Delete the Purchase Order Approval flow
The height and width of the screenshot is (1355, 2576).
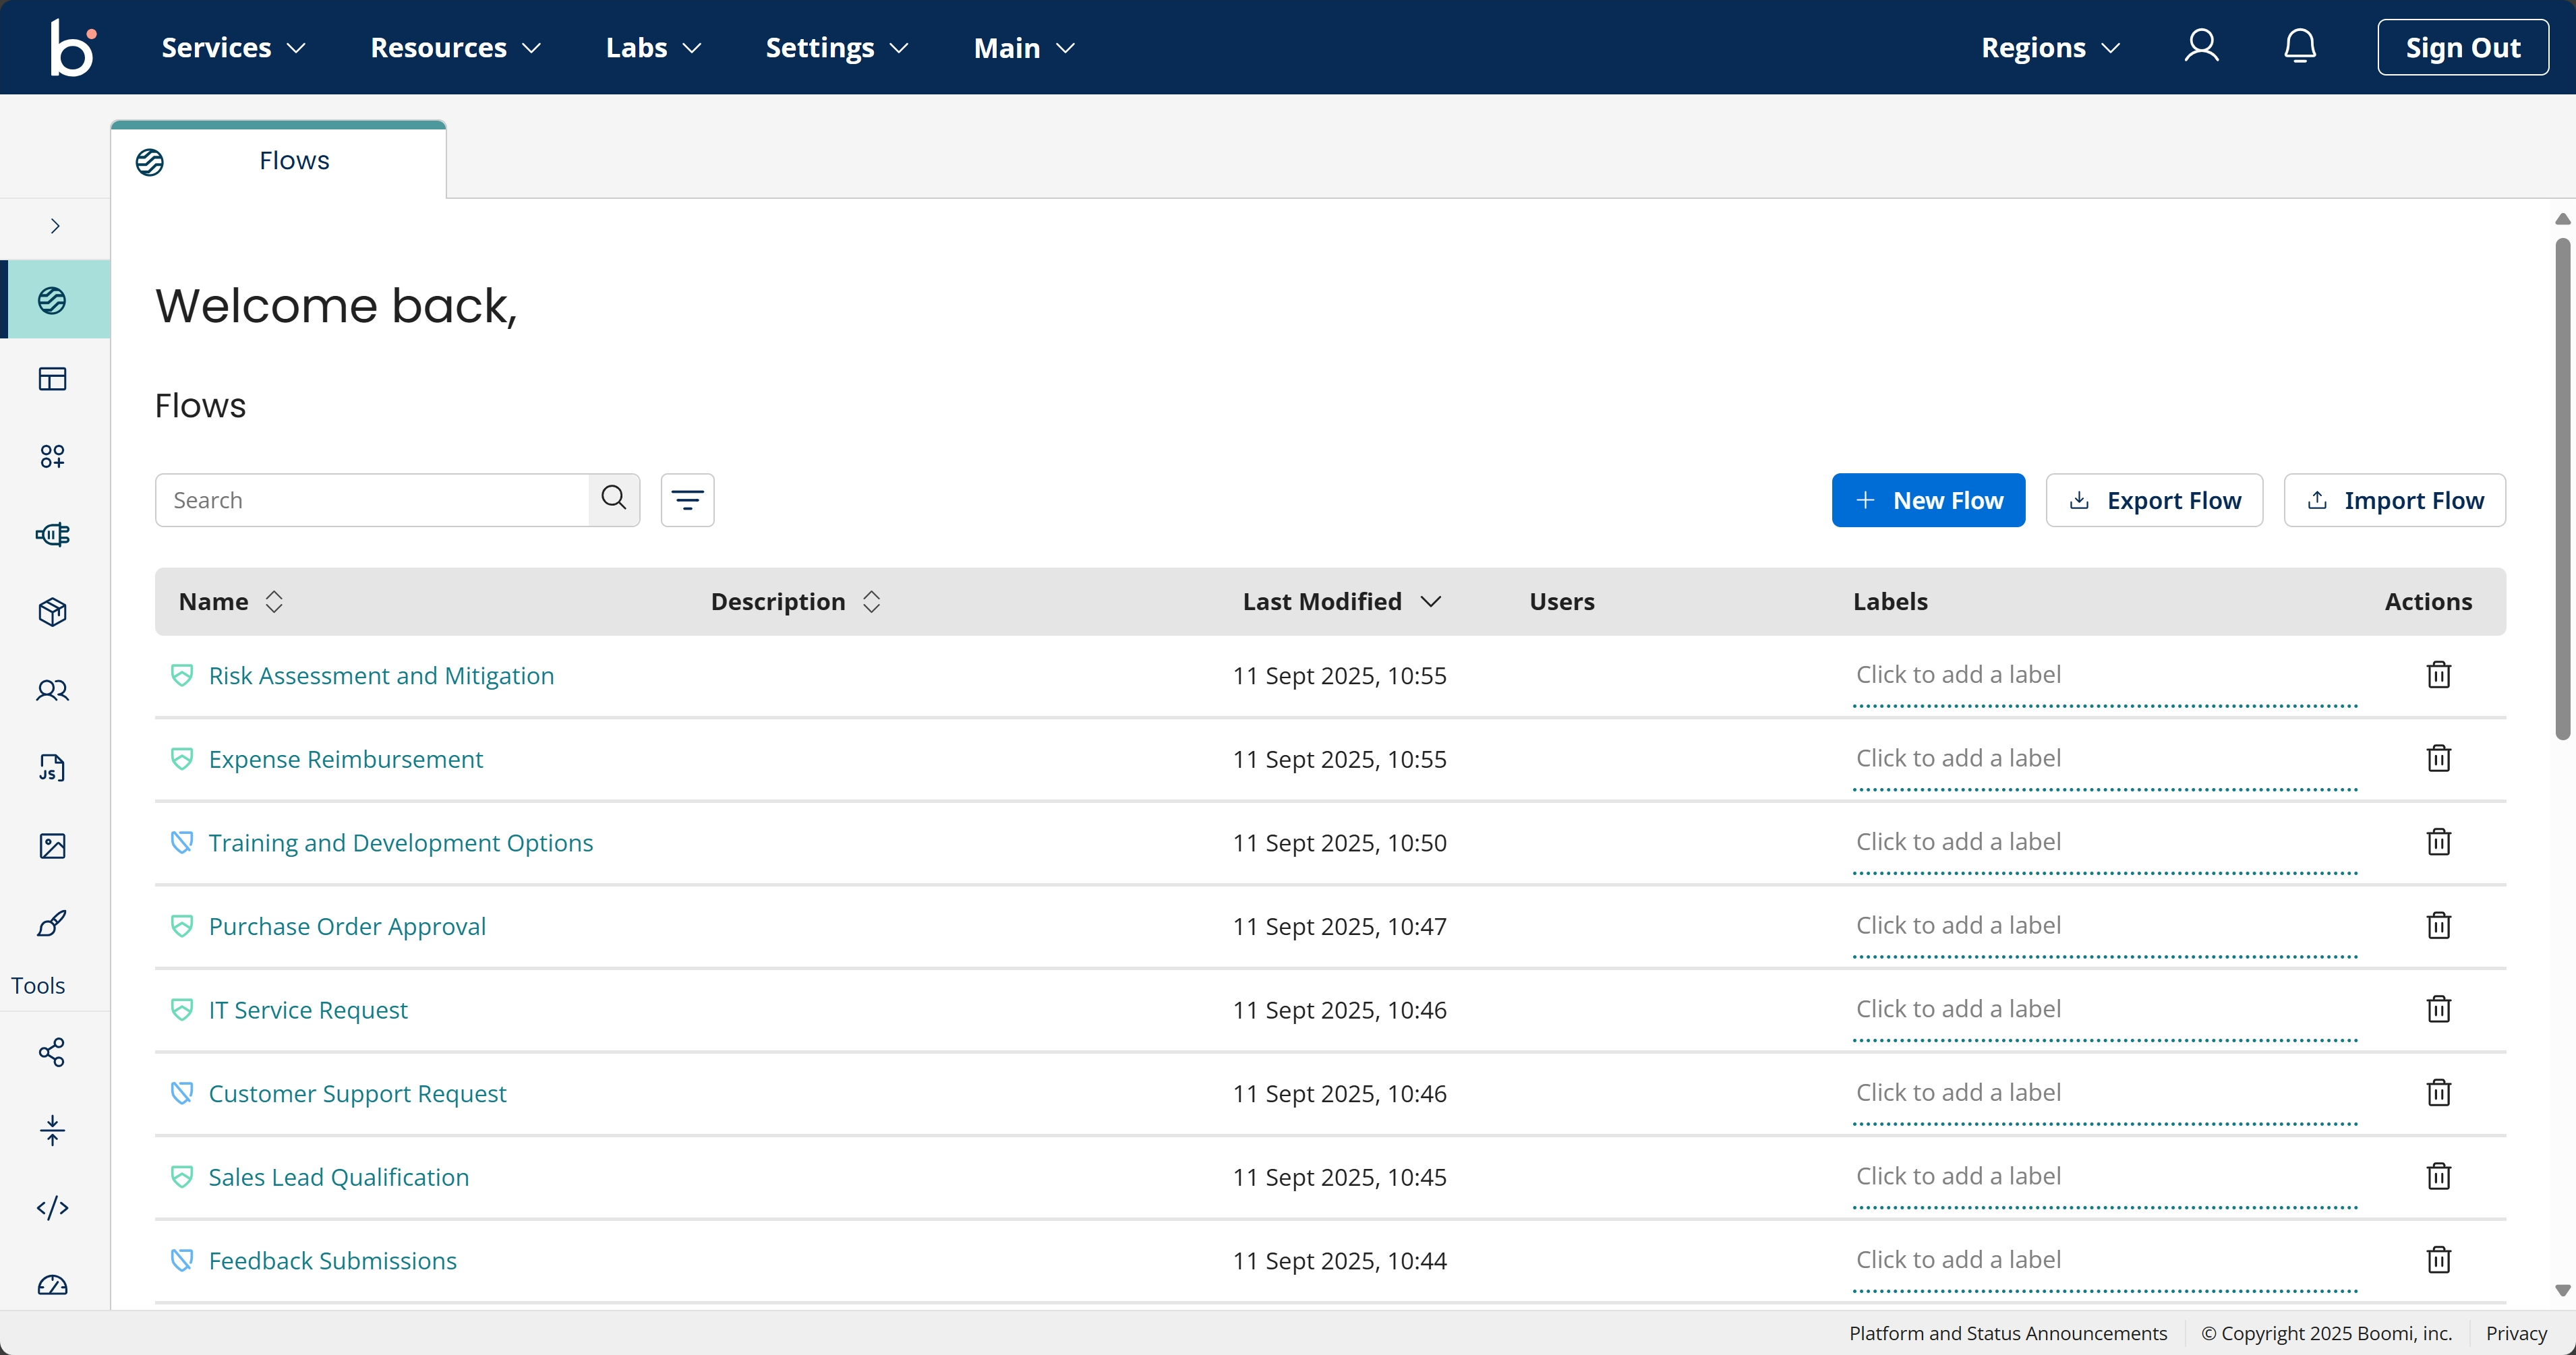pos(2438,925)
